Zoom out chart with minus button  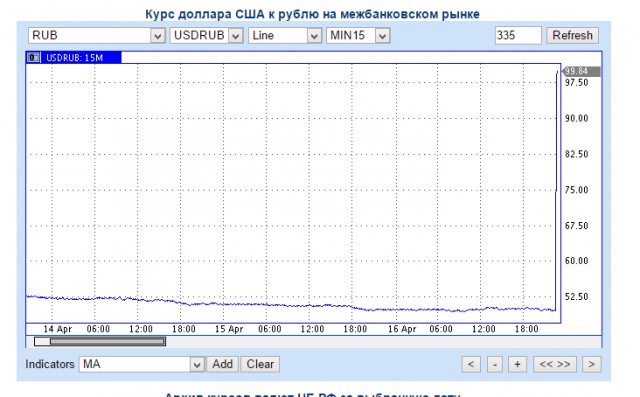pyautogui.click(x=495, y=364)
